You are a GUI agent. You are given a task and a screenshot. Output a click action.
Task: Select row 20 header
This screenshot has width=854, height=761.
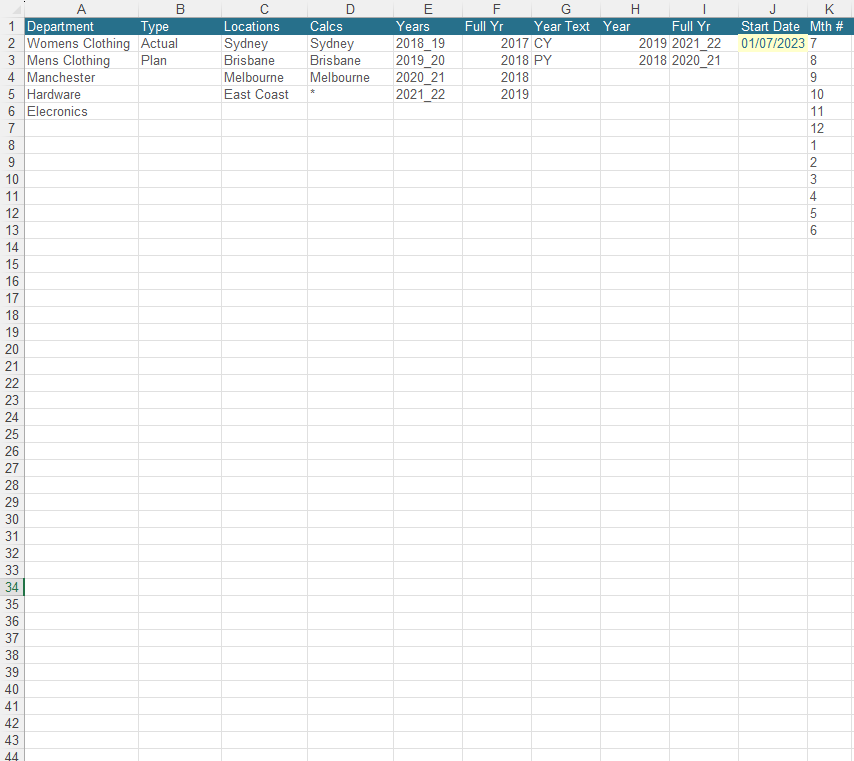coord(12,349)
